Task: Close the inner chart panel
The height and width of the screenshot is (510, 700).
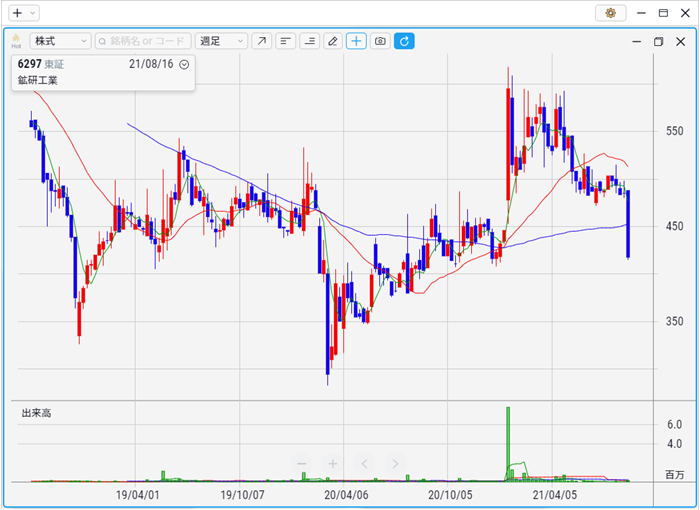Action: click(680, 42)
